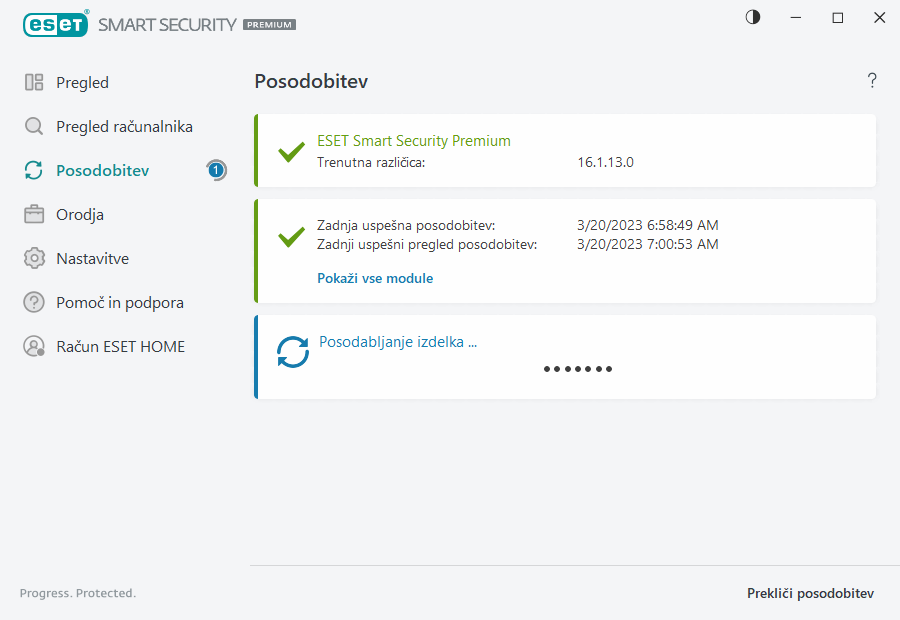Click the Pomoč in podpora question icon
Image resolution: width=900 pixels, height=620 pixels.
(x=34, y=303)
